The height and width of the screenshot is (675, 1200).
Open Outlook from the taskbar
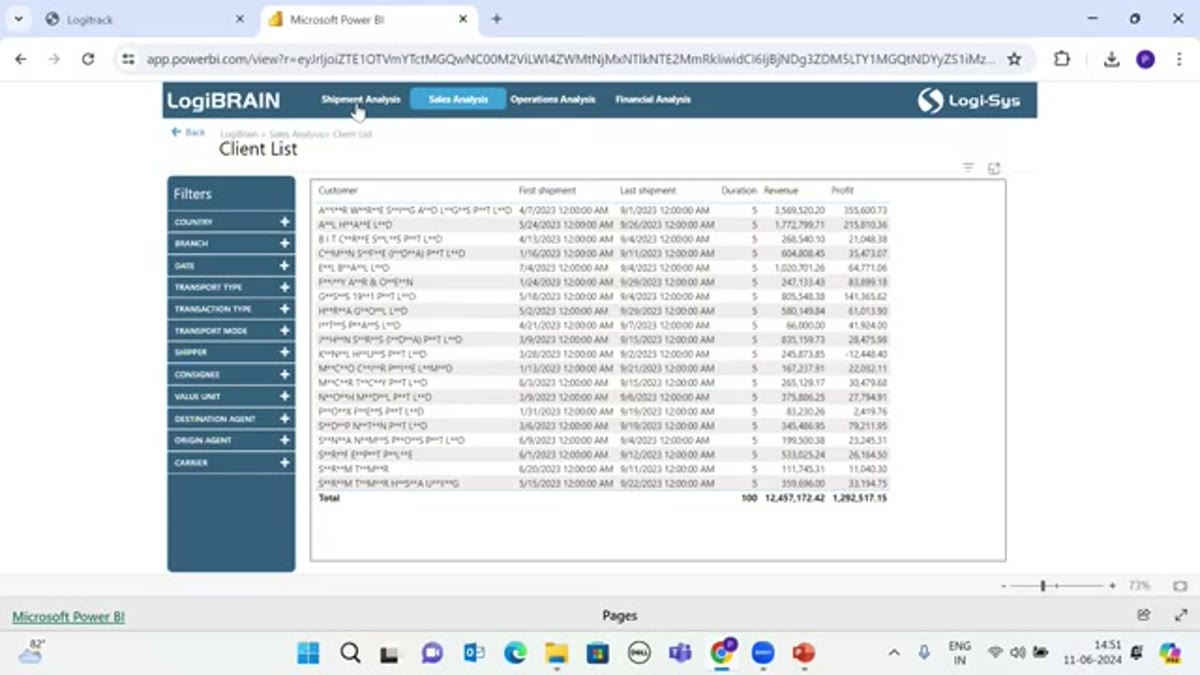tap(474, 653)
